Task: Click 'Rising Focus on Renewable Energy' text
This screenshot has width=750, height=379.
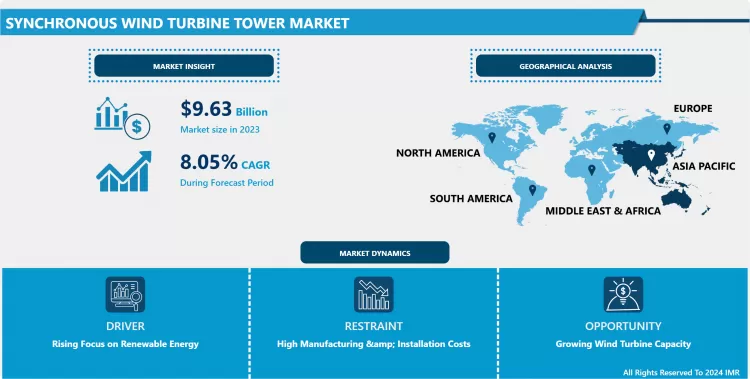Action: [x=125, y=344]
